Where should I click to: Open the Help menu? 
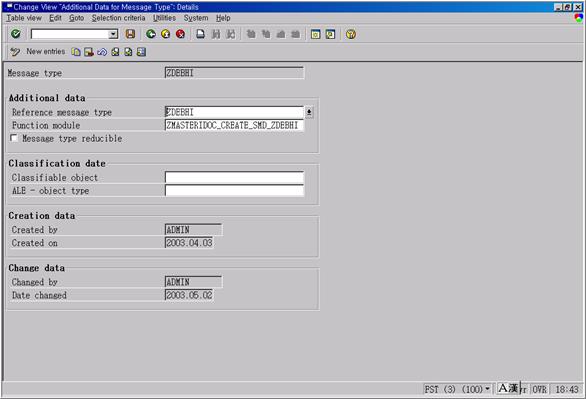(x=223, y=18)
